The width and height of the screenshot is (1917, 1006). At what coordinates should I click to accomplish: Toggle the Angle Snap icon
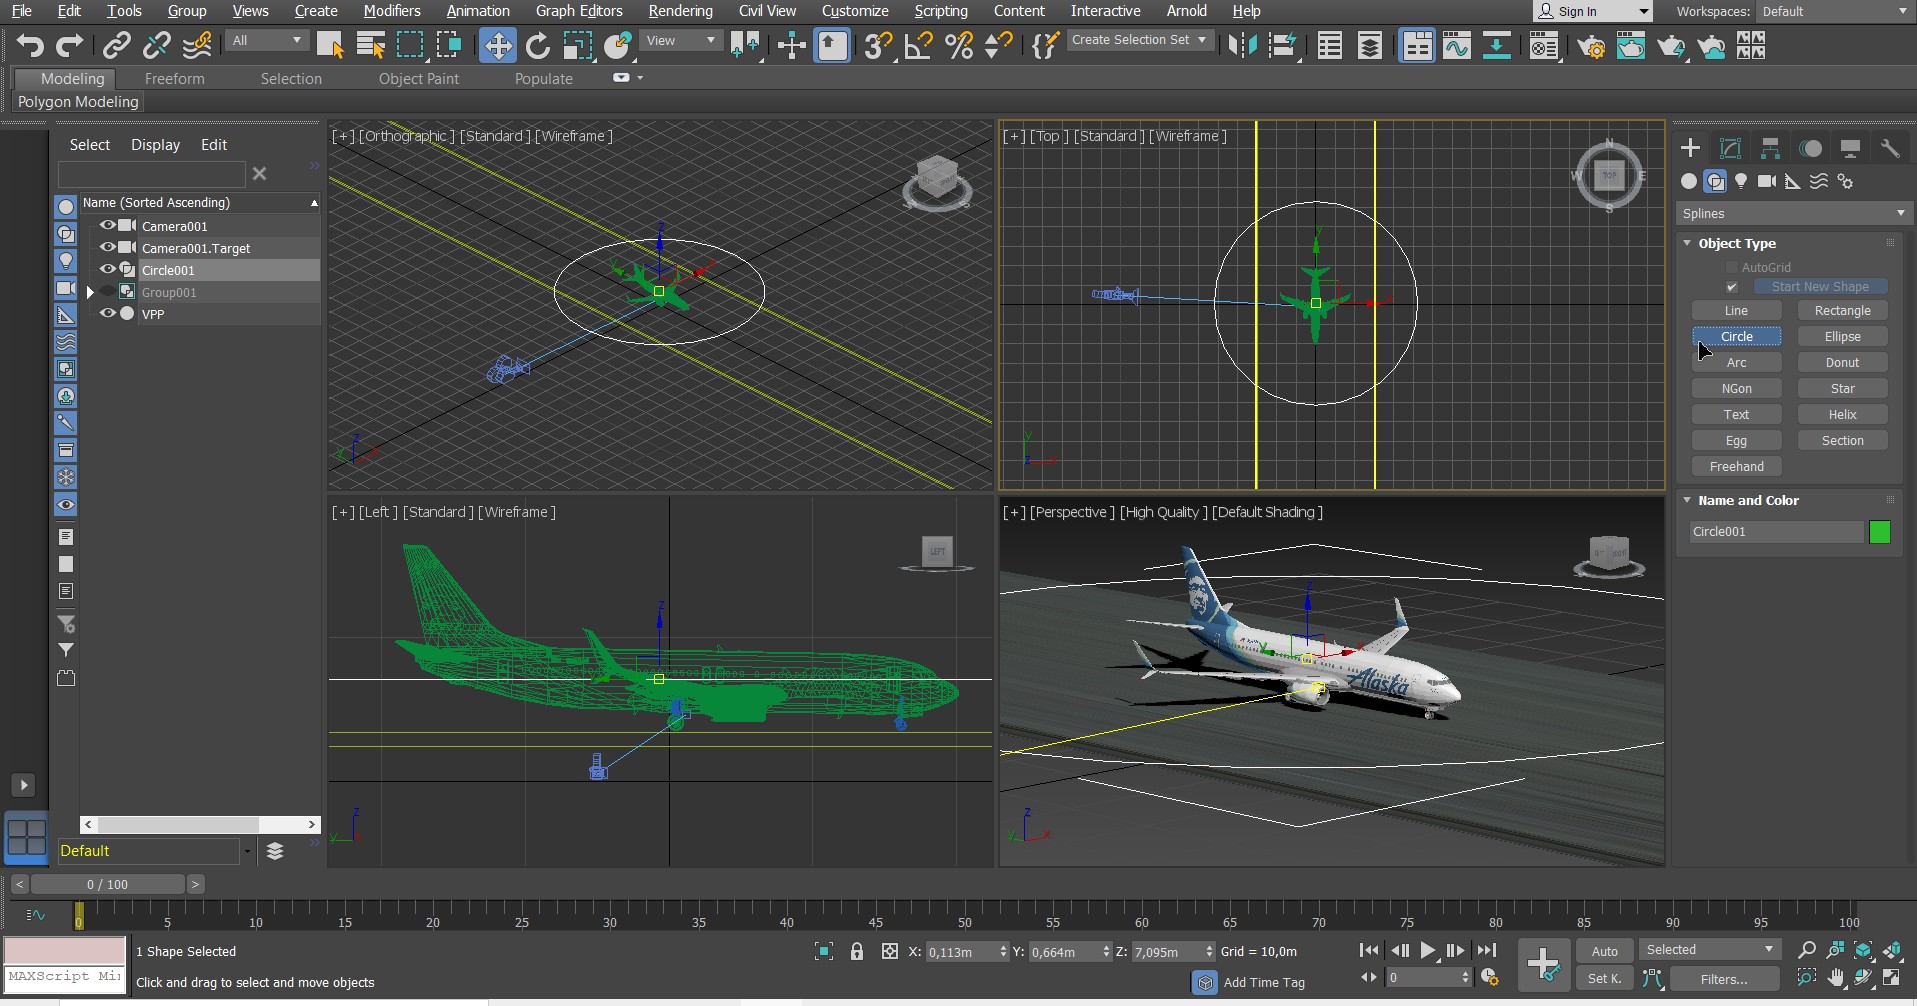(918, 46)
